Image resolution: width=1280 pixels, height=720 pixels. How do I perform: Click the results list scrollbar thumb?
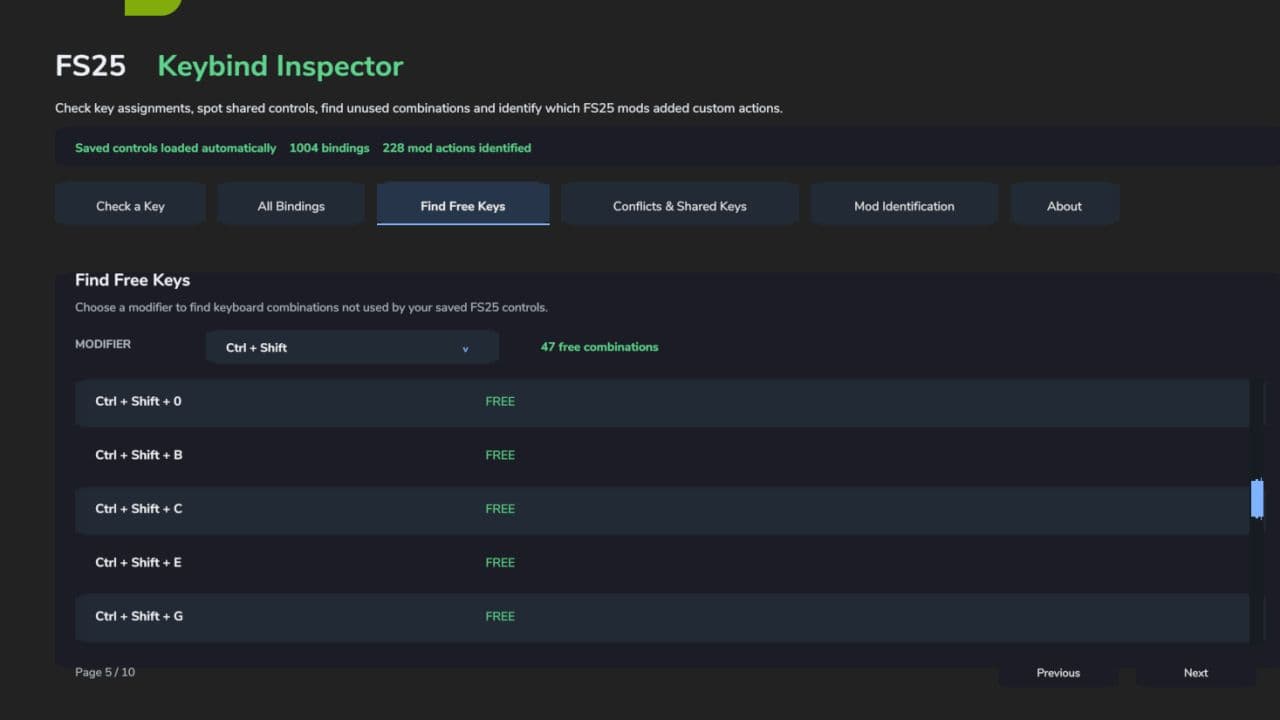click(1257, 498)
